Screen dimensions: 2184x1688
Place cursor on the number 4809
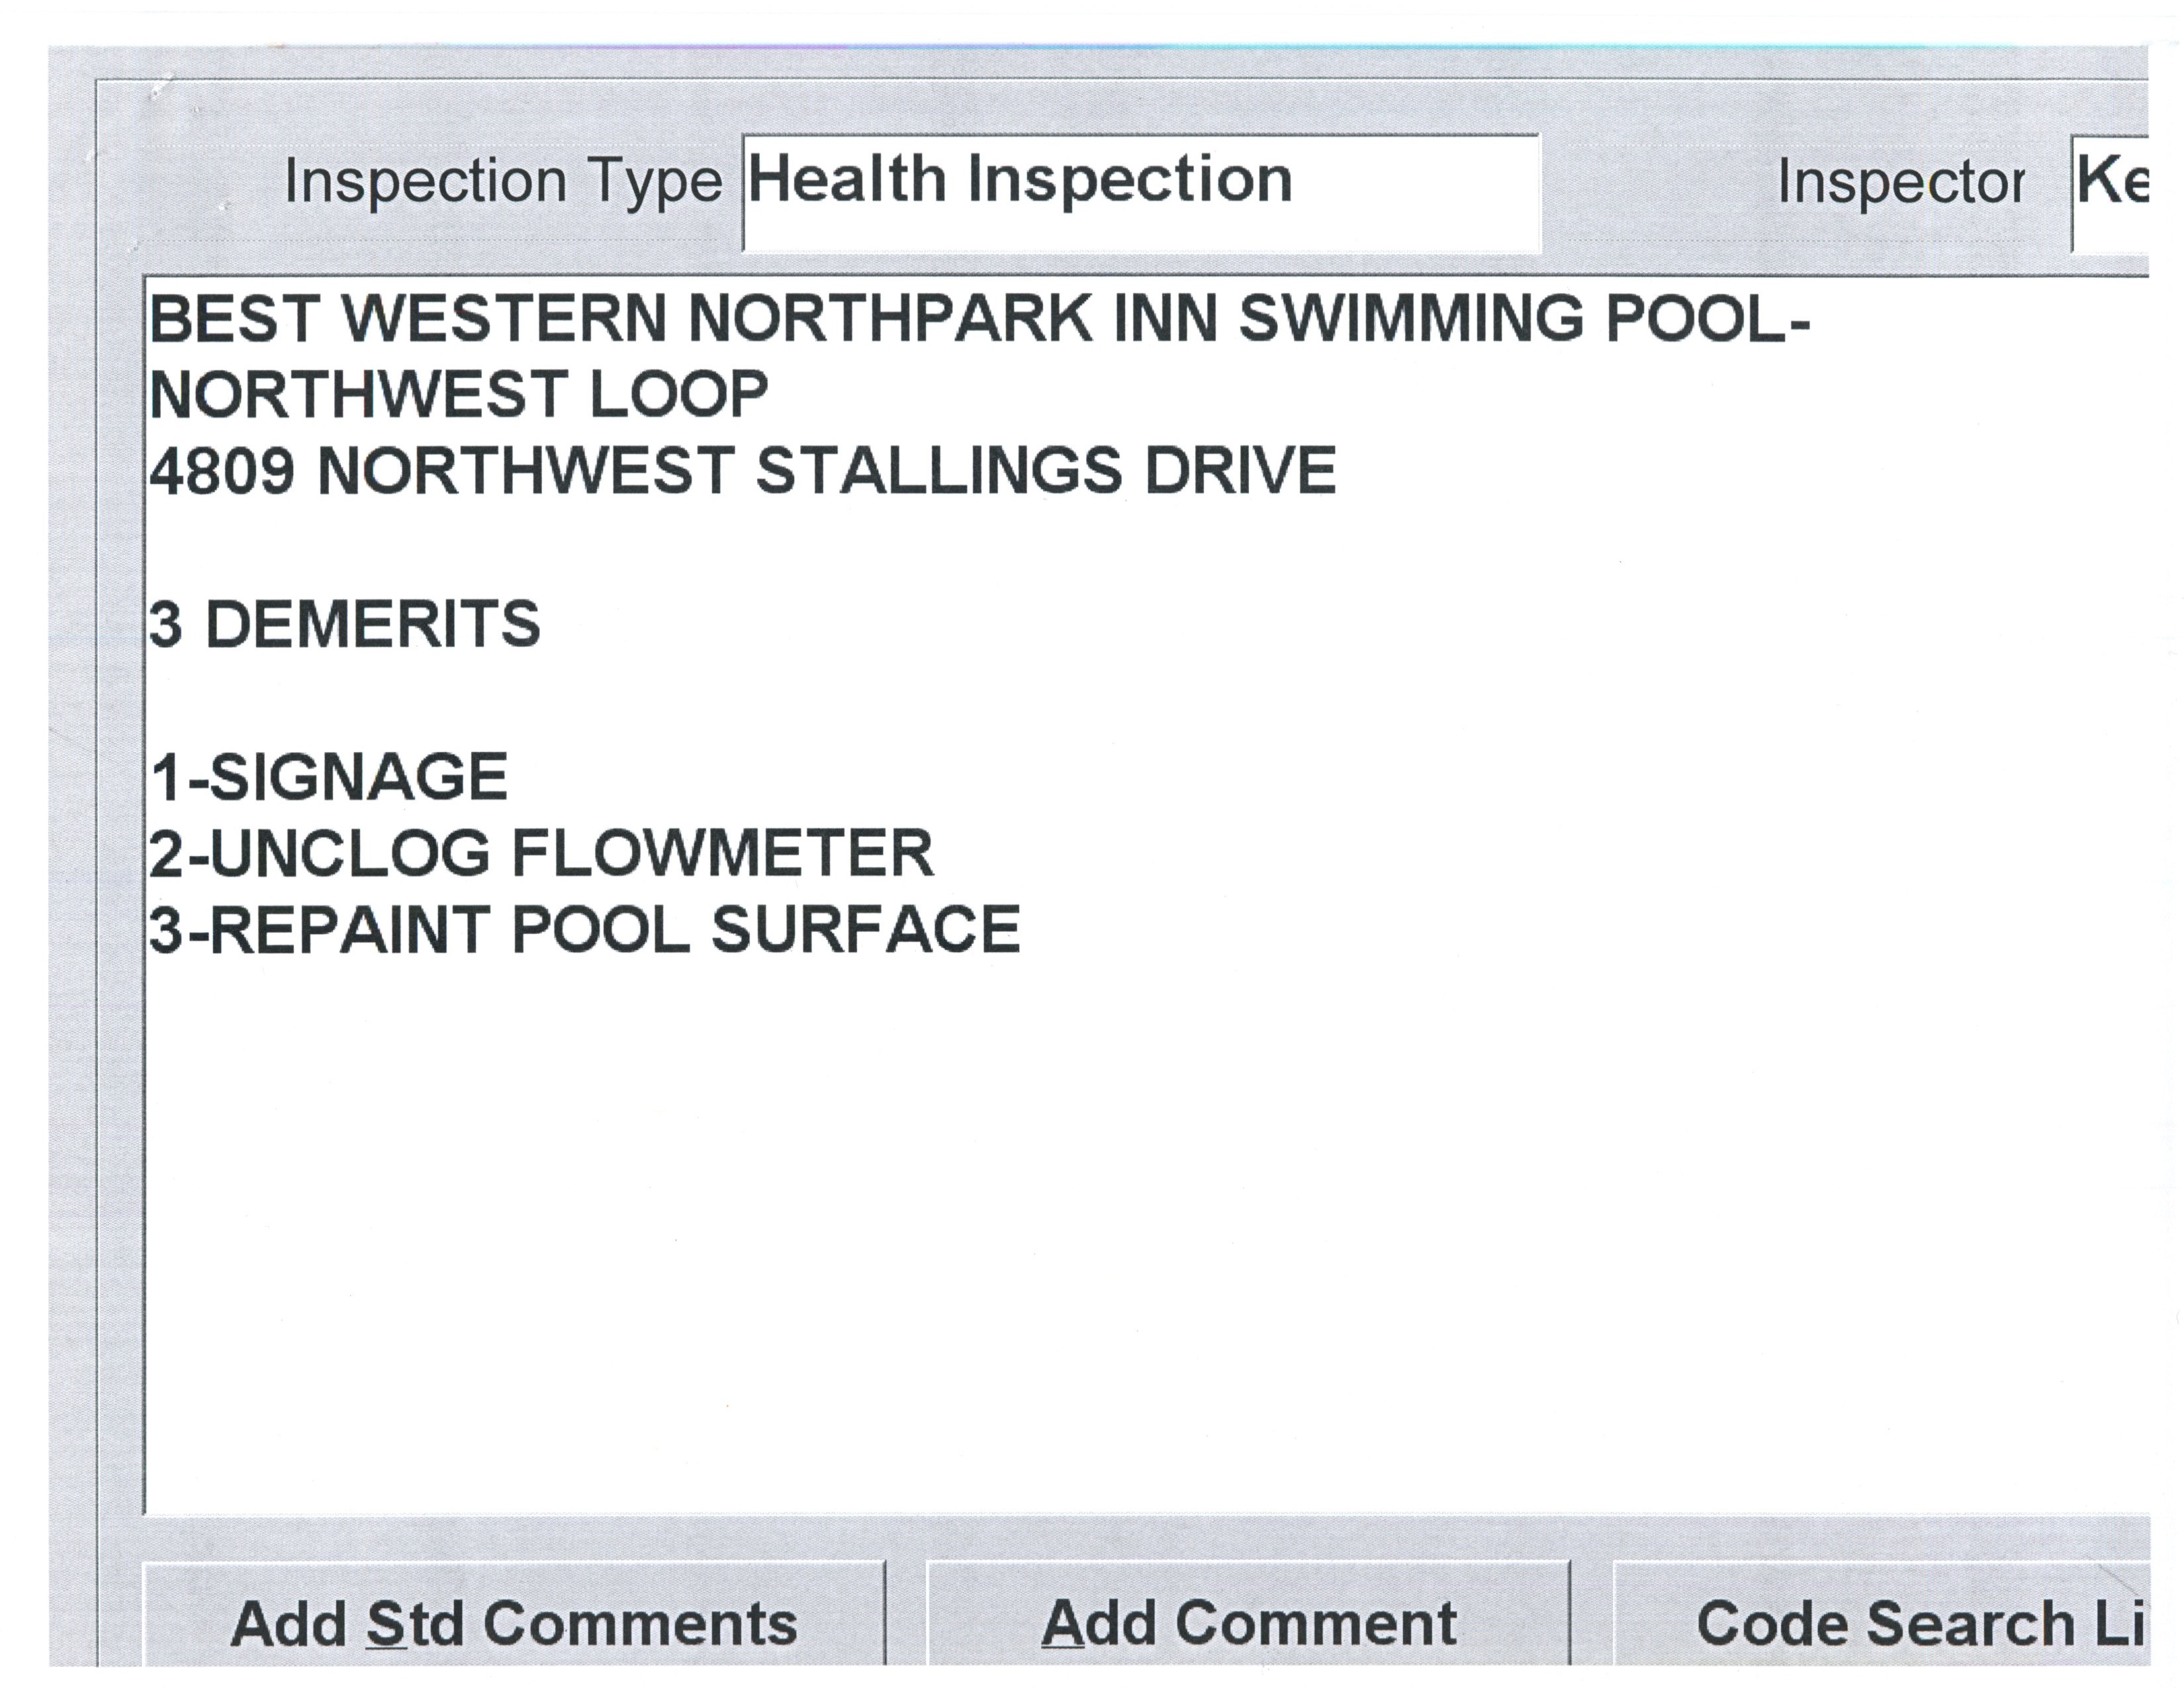point(222,471)
